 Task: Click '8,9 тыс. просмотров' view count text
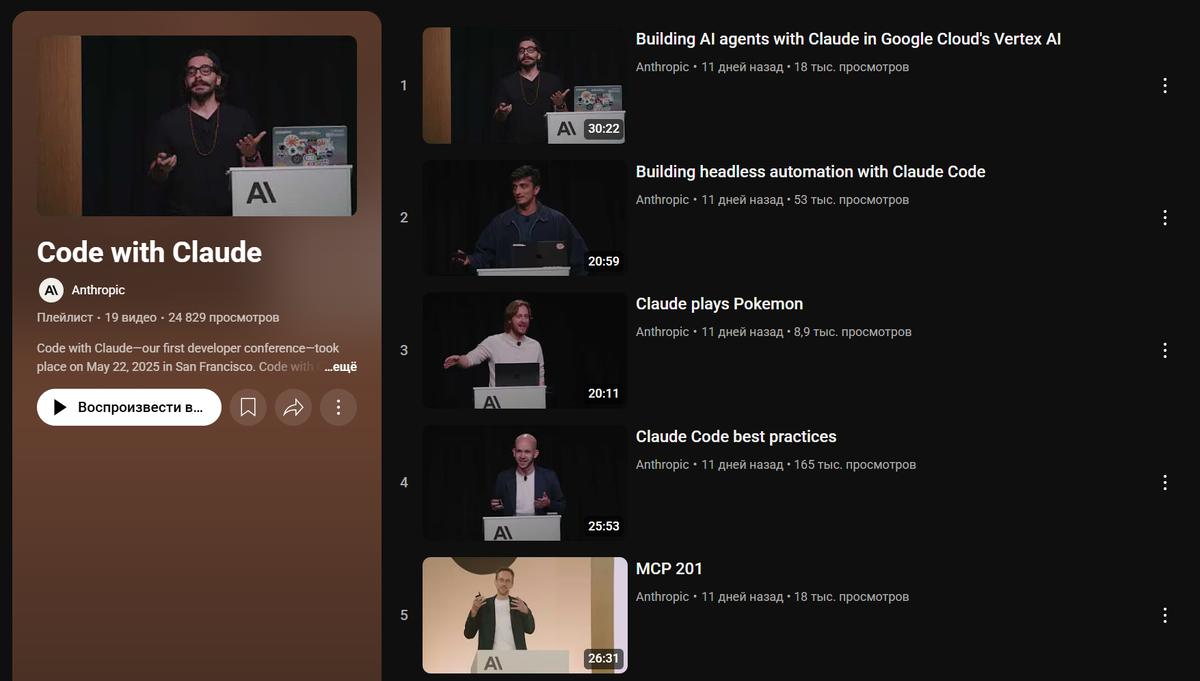point(853,332)
